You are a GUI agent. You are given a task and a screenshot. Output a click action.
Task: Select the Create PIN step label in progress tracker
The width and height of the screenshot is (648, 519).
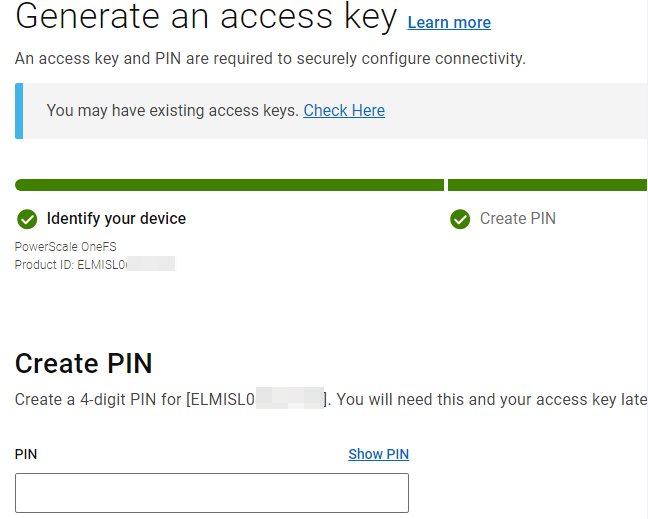tap(517, 219)
